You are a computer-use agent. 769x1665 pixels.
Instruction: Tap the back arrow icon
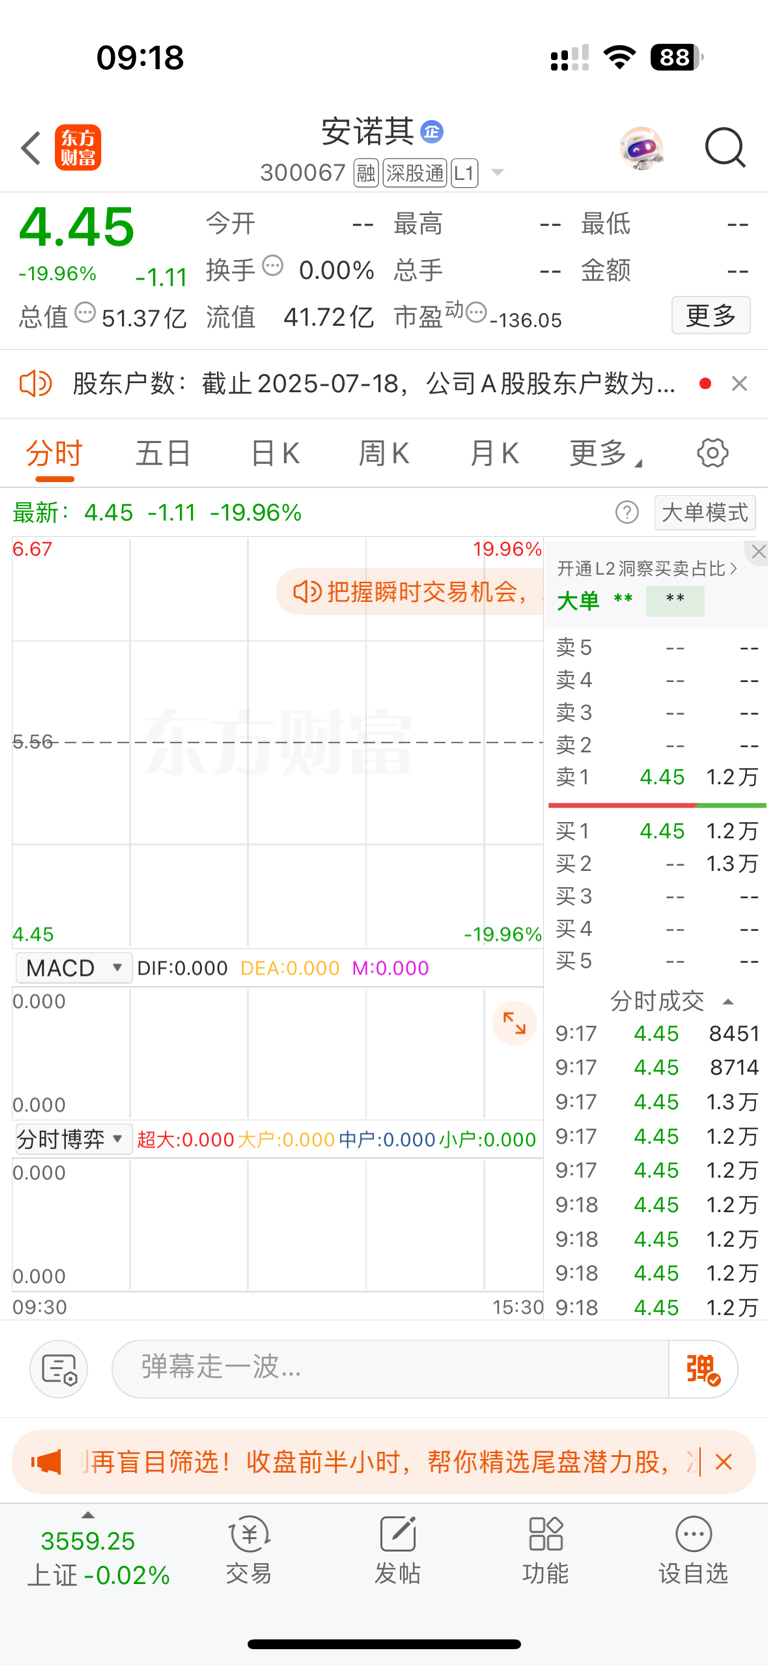(31, 148)
